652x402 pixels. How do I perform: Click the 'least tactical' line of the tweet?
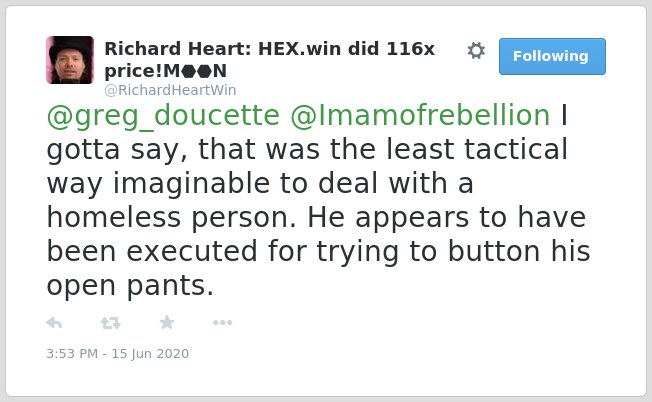[x=307, y=149]
